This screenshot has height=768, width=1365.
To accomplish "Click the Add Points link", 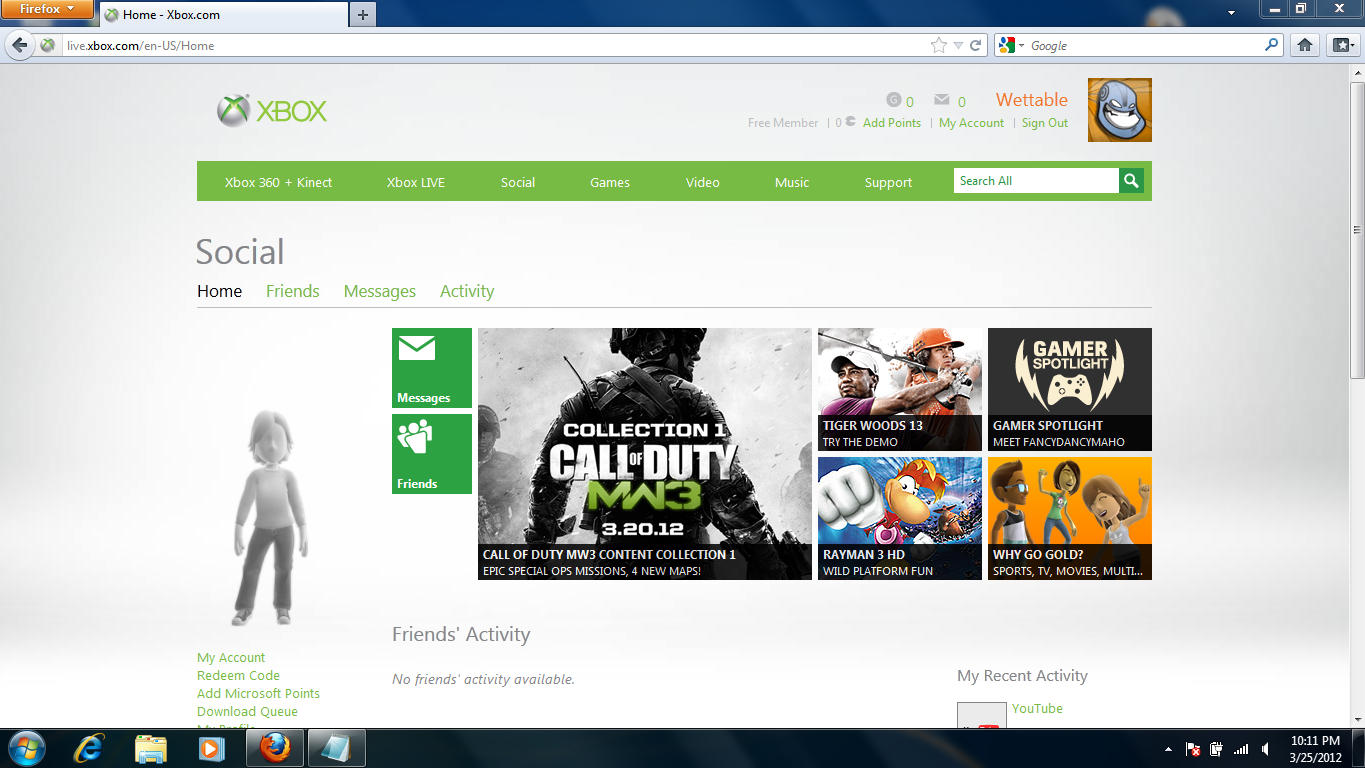I will (x=892, y=123).
